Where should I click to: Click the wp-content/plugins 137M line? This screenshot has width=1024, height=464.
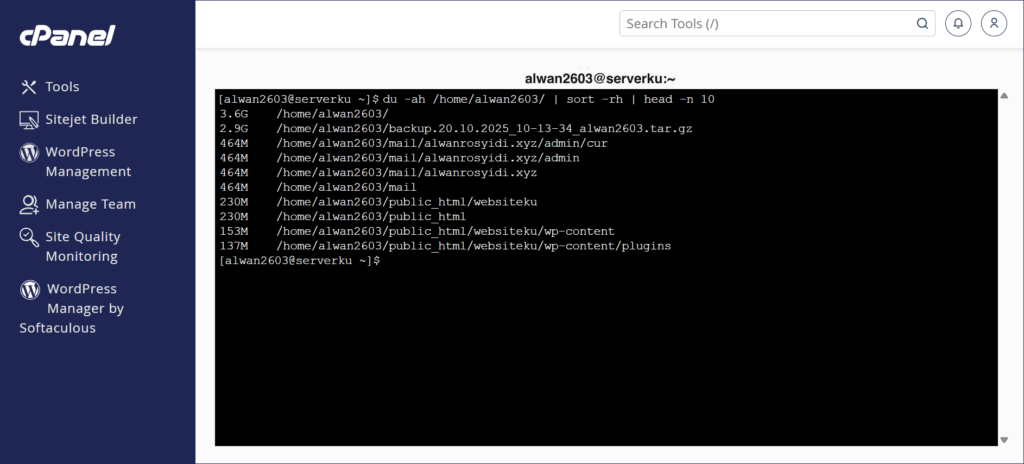445,247
